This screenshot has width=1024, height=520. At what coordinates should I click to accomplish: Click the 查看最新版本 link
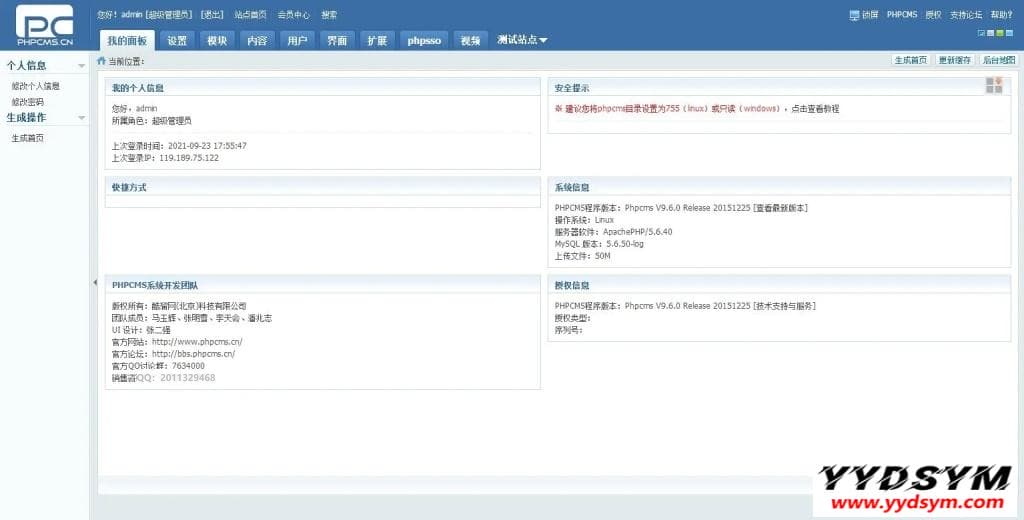780,208
